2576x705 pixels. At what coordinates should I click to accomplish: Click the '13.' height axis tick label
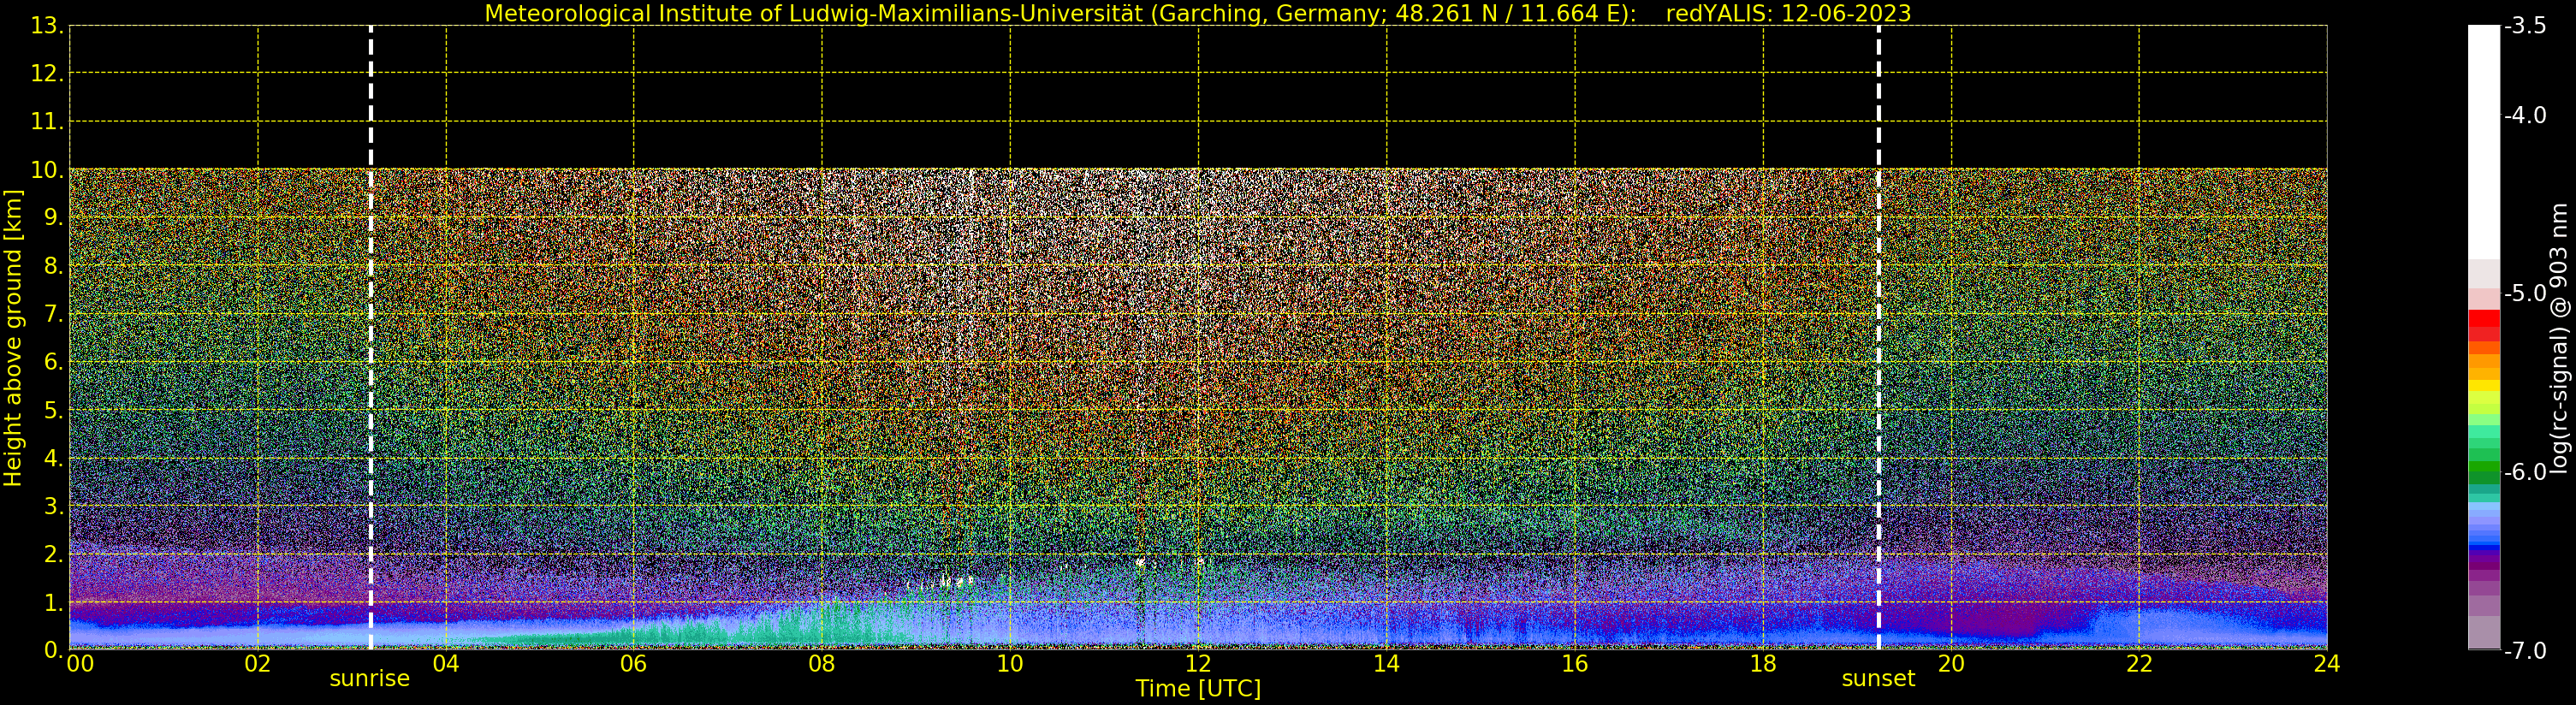point(47,26)
